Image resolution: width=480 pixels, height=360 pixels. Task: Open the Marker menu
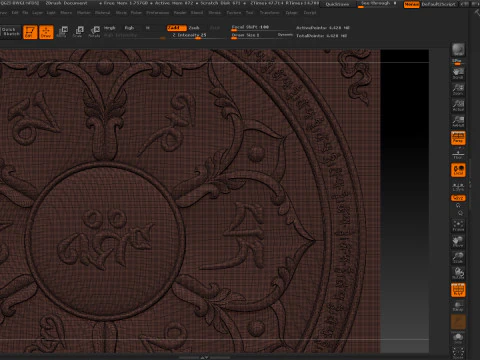83,13
